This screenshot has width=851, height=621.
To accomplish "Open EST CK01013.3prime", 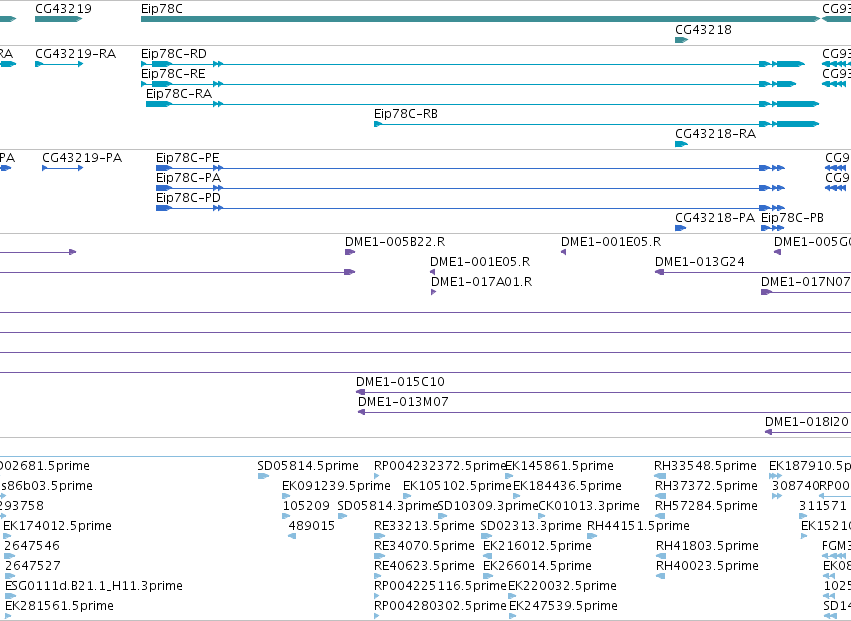I will coord(541,516).
